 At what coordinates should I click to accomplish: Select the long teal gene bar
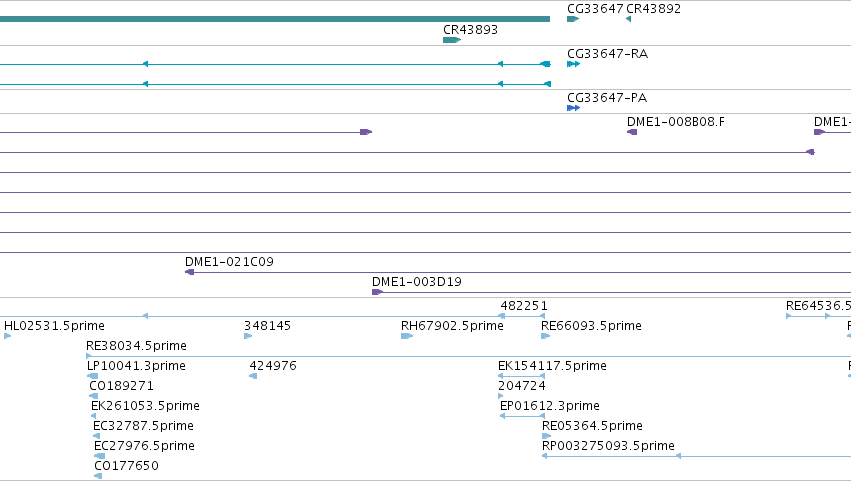(275, 19)
